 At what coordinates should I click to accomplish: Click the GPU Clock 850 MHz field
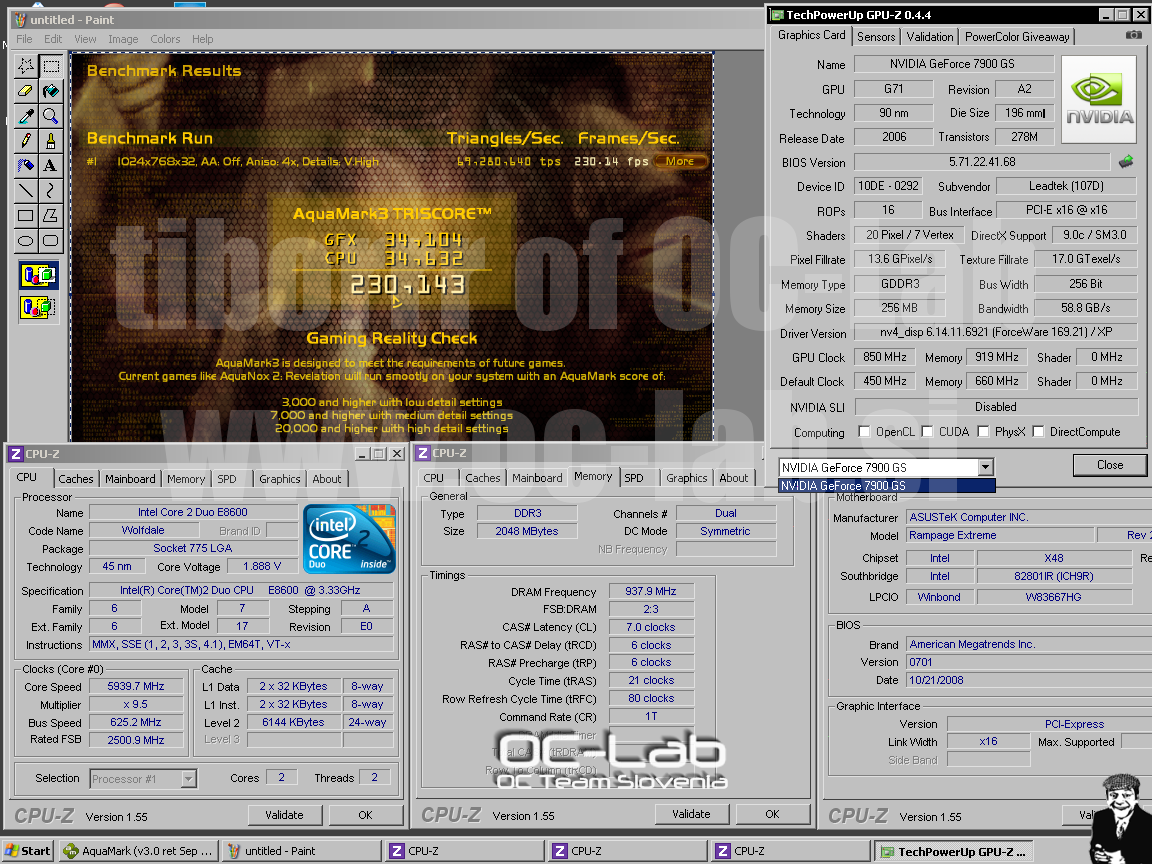[885, 357]
